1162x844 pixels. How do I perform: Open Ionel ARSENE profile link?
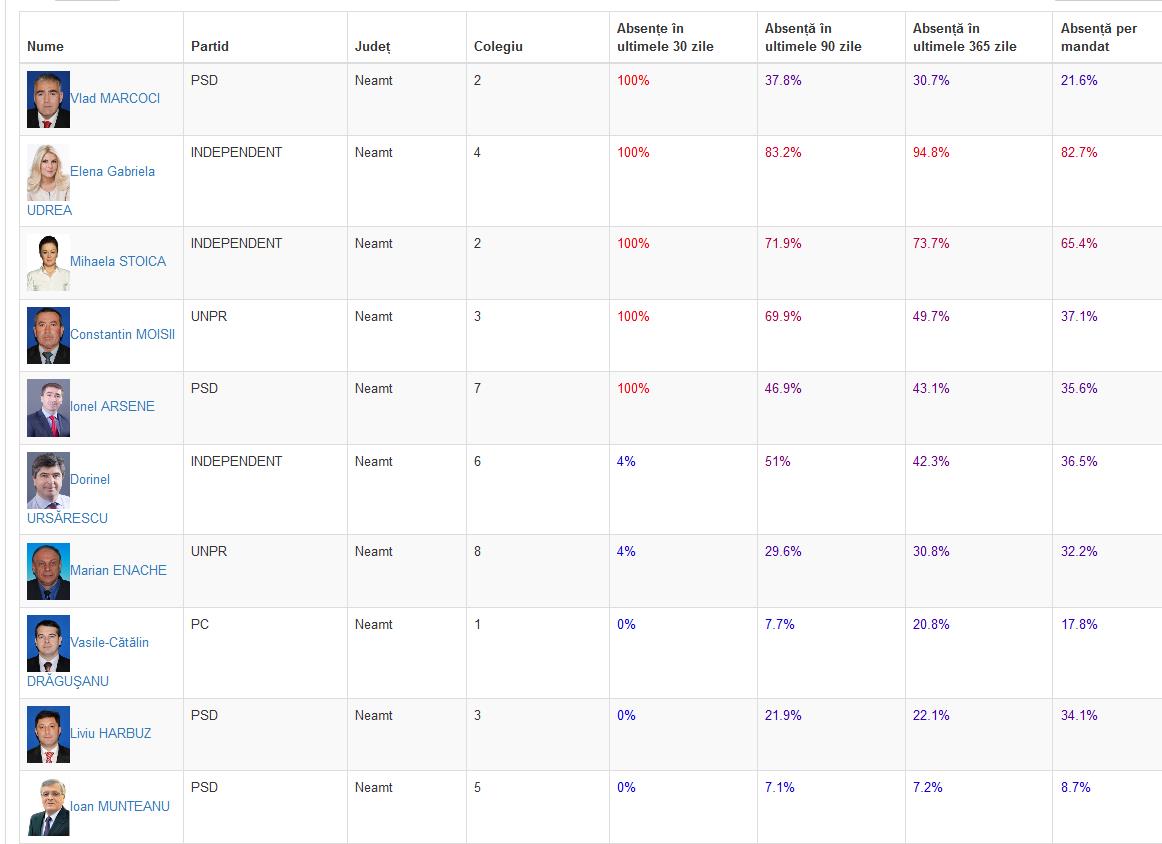(x=113, y=407)
